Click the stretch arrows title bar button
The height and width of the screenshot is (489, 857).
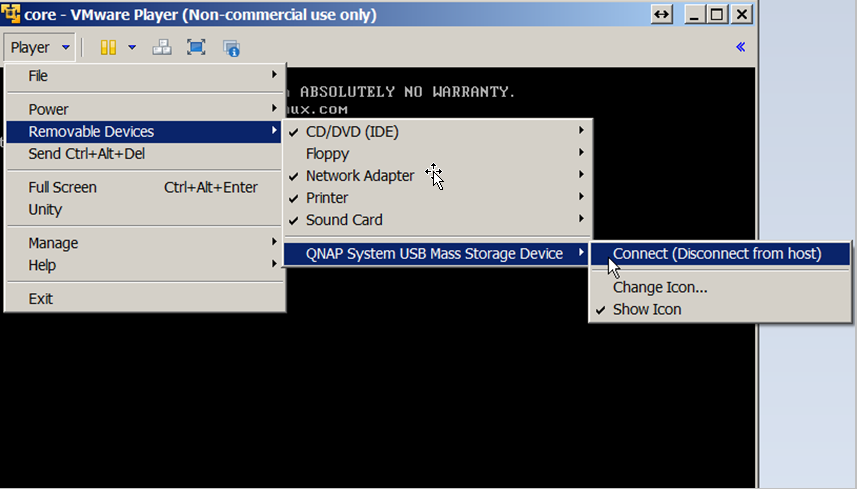click(x=662, y=14)
